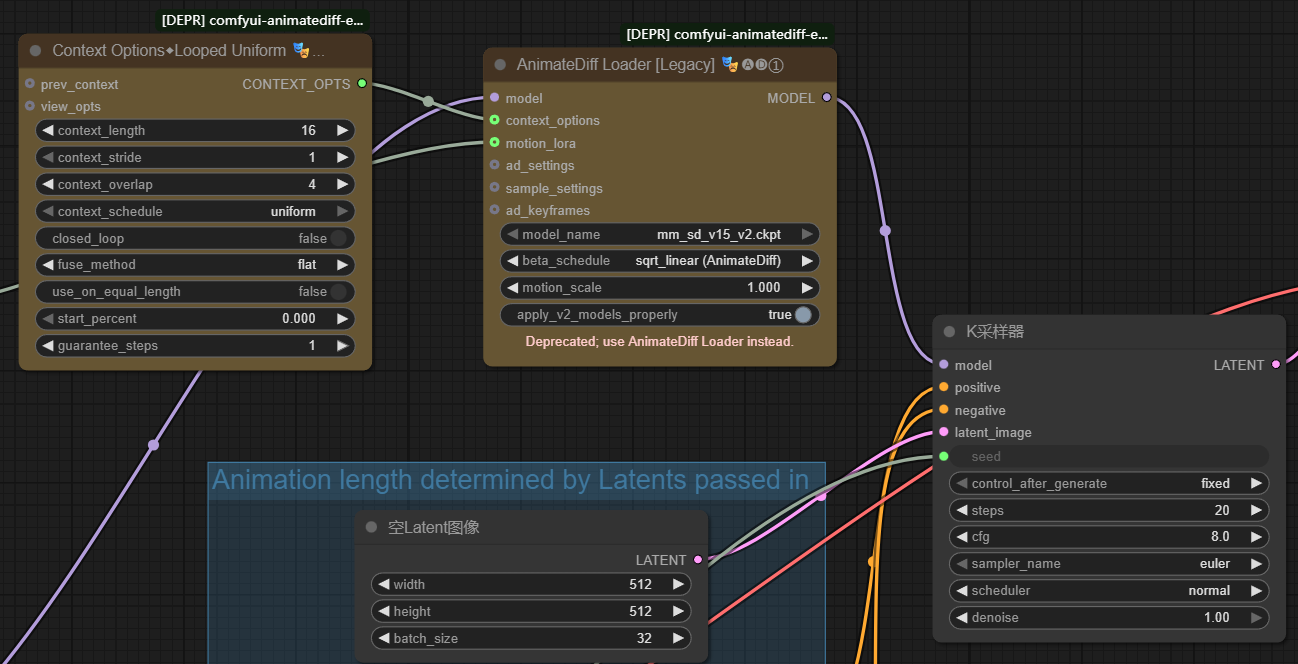
Task: Click the MODEL output socket on AnimateDiff Loader
Action: (826, 98)
